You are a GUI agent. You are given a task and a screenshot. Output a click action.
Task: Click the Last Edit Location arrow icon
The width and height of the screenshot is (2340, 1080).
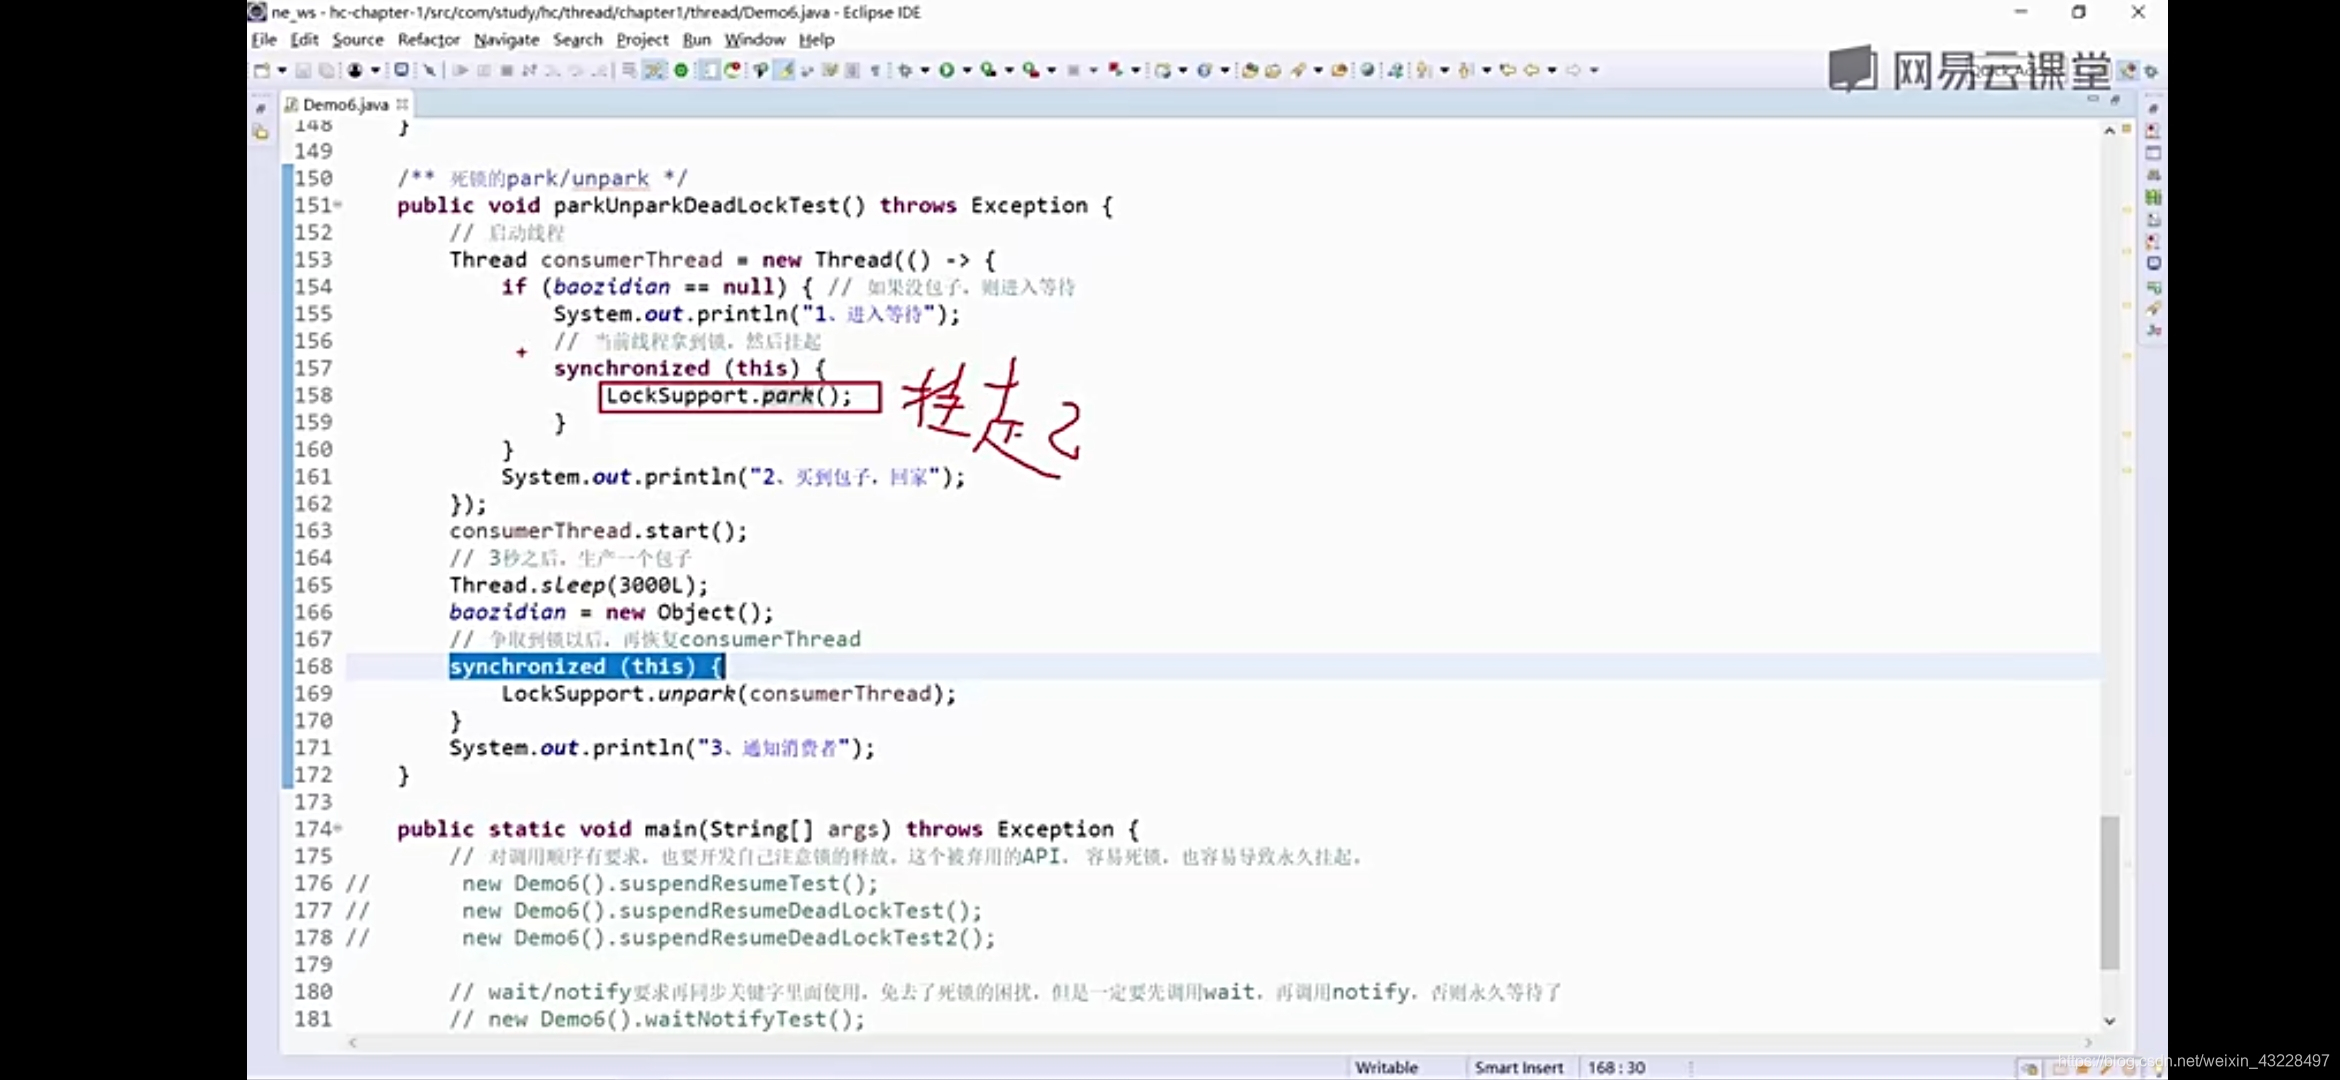1508,70
